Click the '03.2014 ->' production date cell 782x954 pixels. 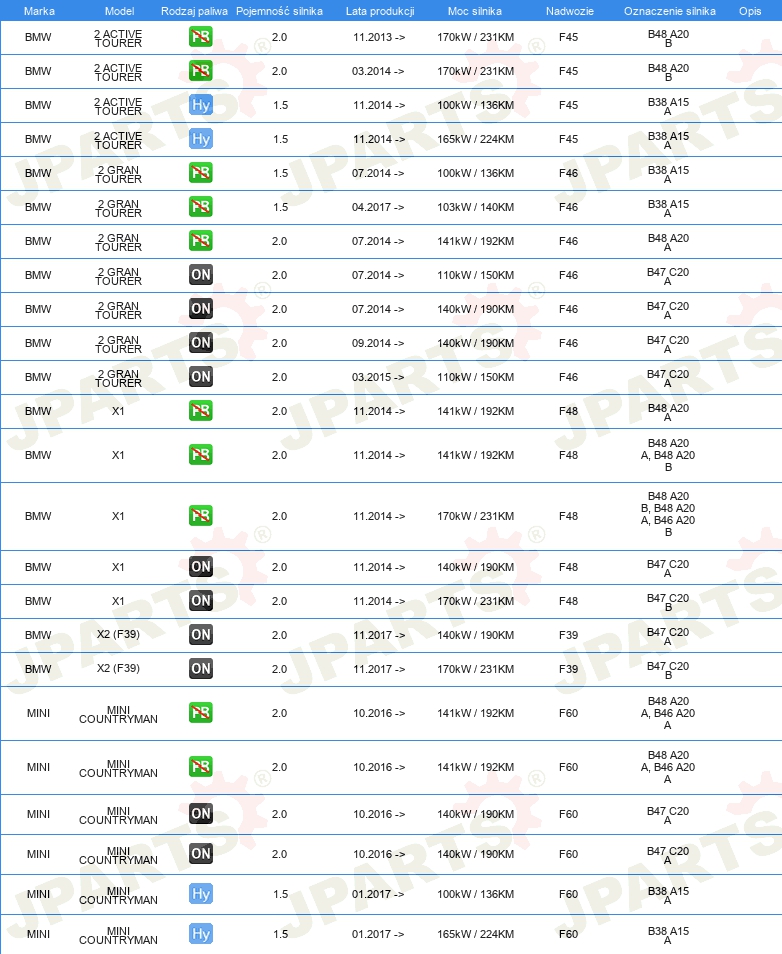click(378, 71)
